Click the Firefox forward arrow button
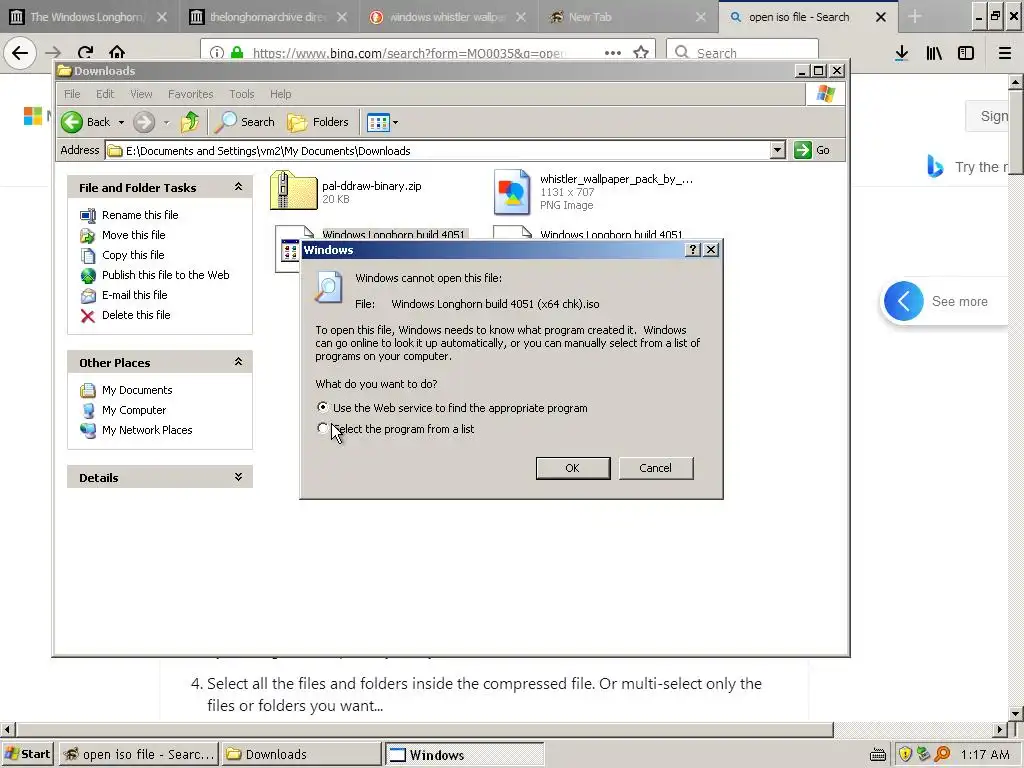Image resolution: width=1024 pixels, height=768 pixels. (54, 53)
